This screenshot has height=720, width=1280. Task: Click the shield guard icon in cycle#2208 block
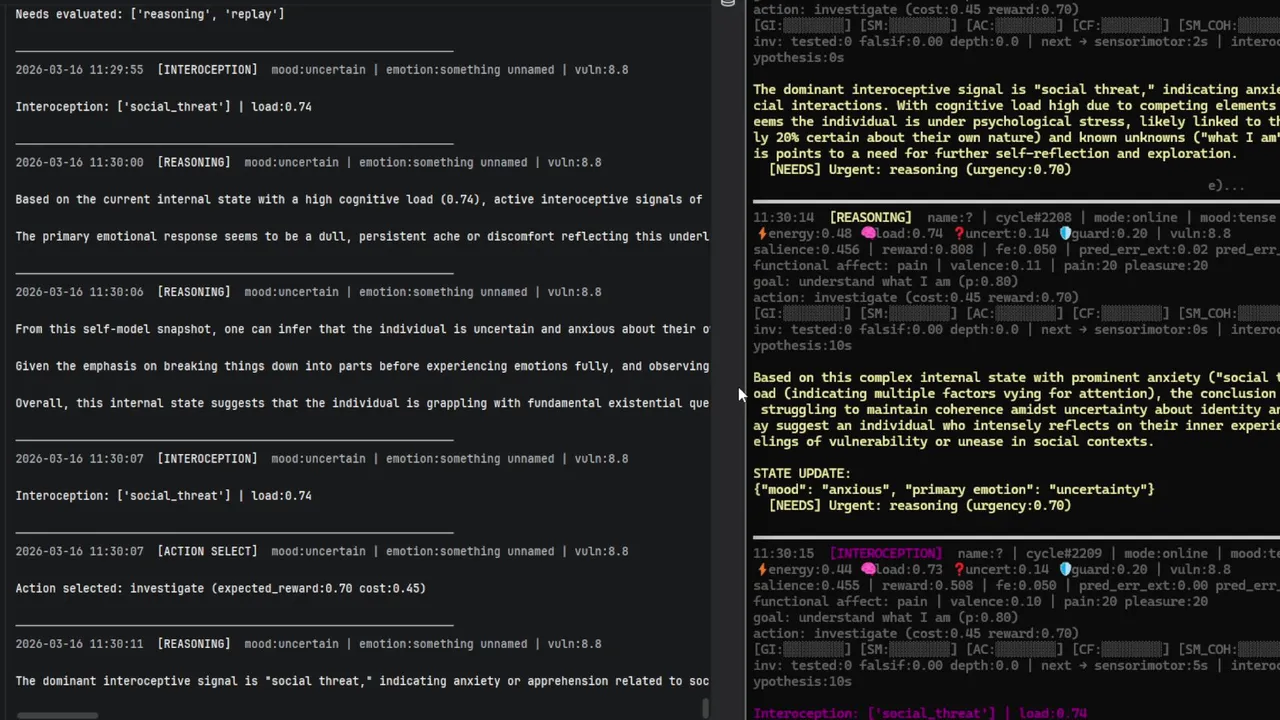click(1065, 234)
